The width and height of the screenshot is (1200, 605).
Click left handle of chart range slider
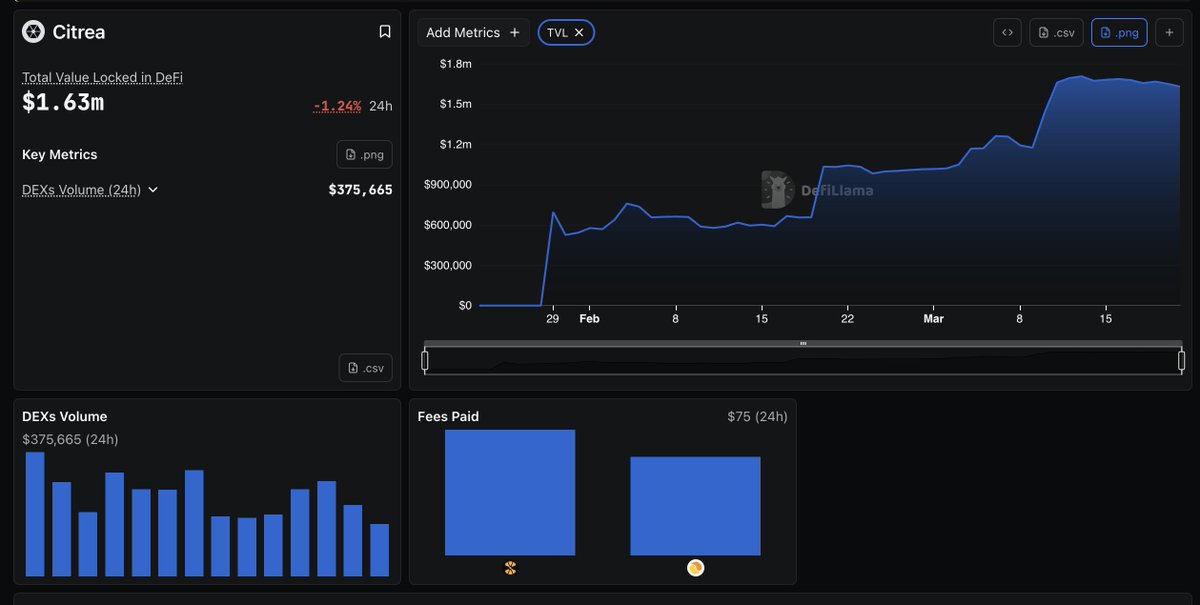[425, 360]
